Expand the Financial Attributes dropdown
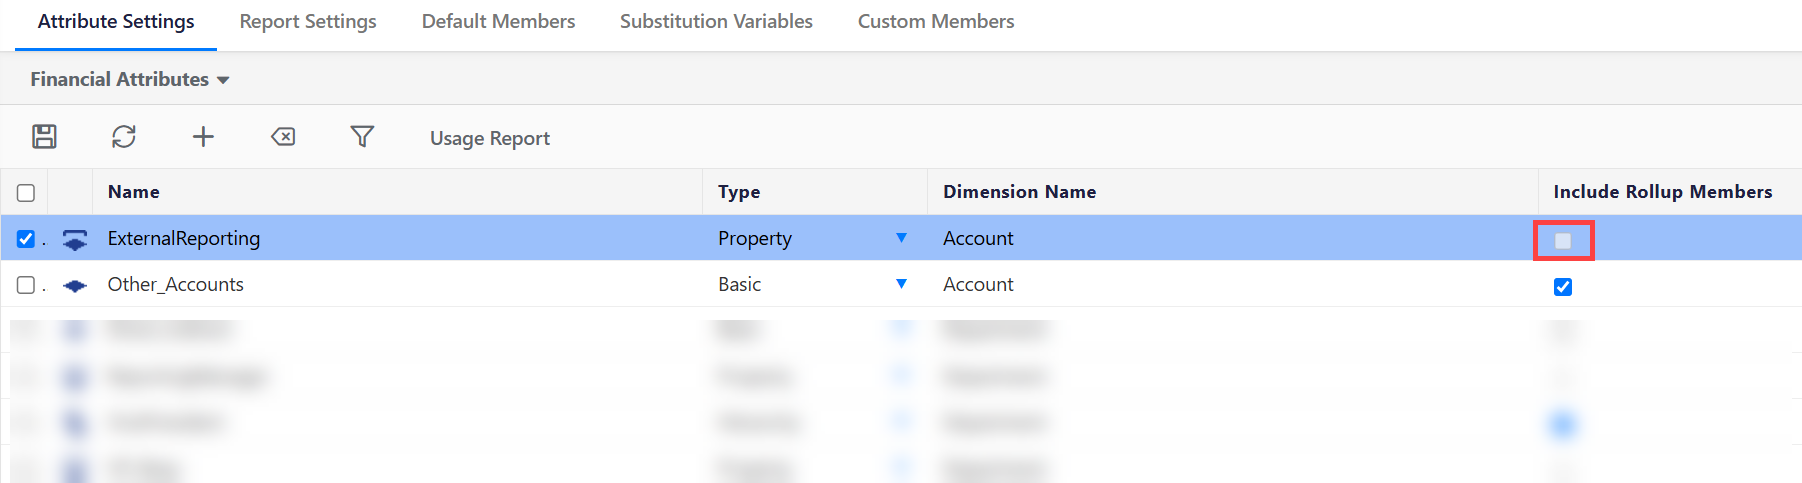1802x483 pixels. coord(130,80)
